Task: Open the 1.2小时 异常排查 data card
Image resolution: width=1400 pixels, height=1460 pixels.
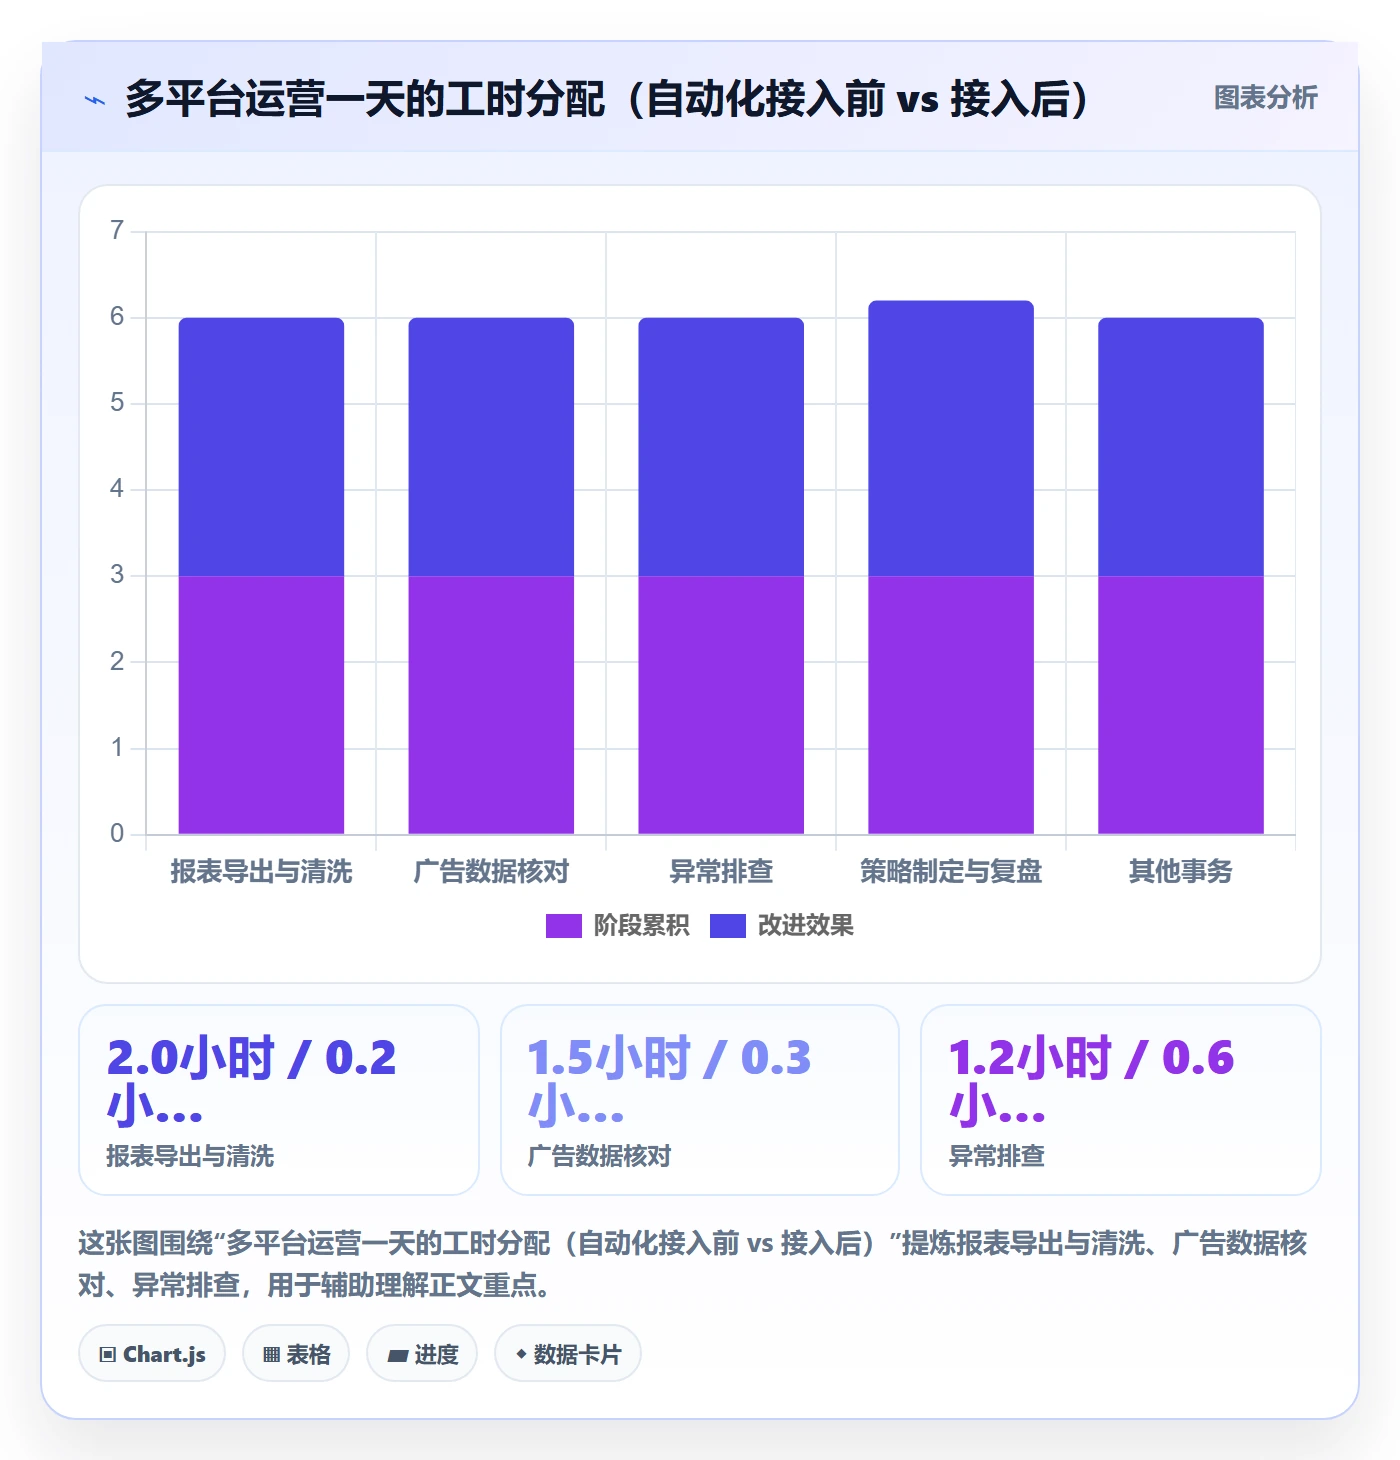Action: pos(1121,1100)
